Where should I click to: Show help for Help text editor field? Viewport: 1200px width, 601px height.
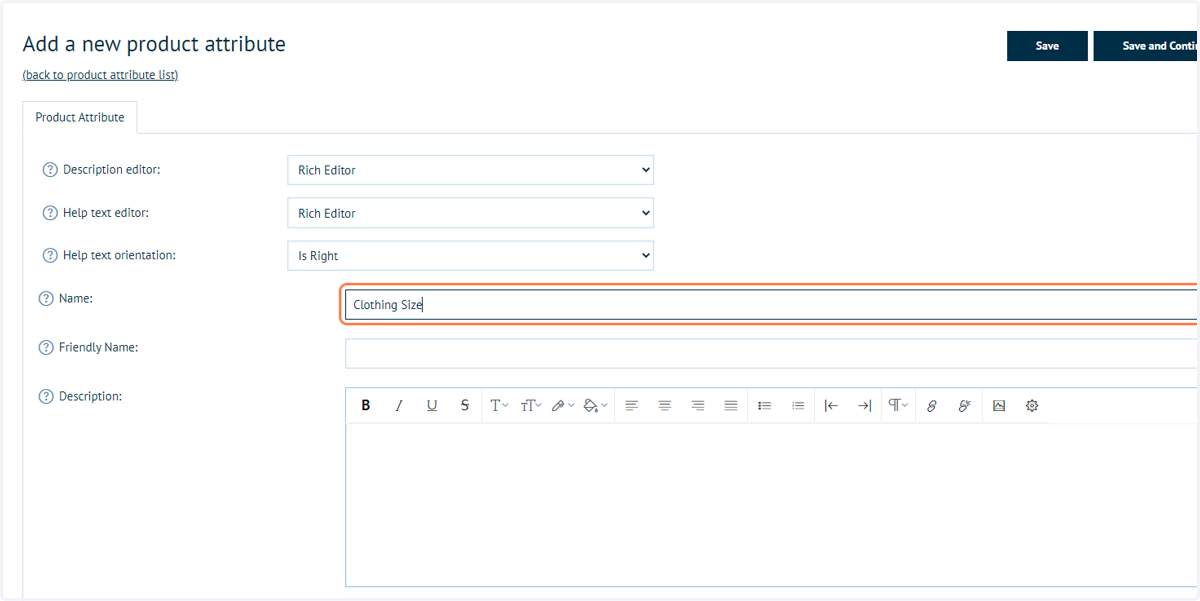(x=50, y=213)
